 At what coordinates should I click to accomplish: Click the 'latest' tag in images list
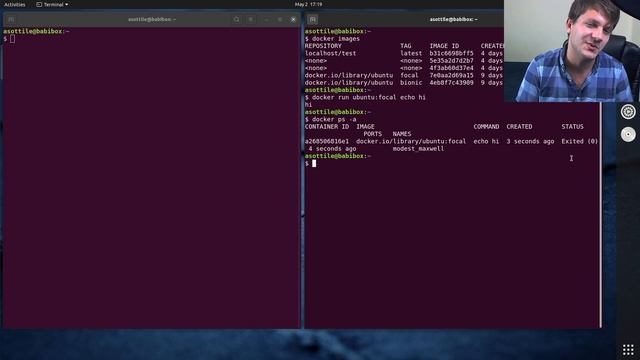coord(411,53)
